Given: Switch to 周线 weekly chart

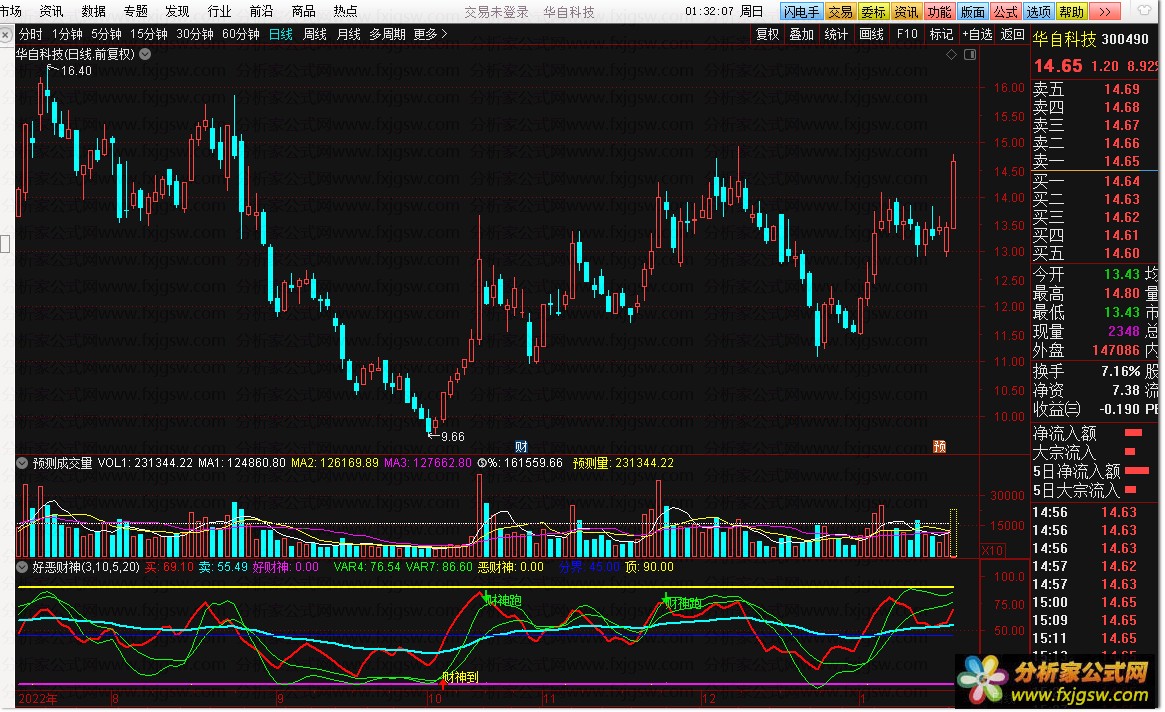Looking at the screenshot, I should 315,34.
